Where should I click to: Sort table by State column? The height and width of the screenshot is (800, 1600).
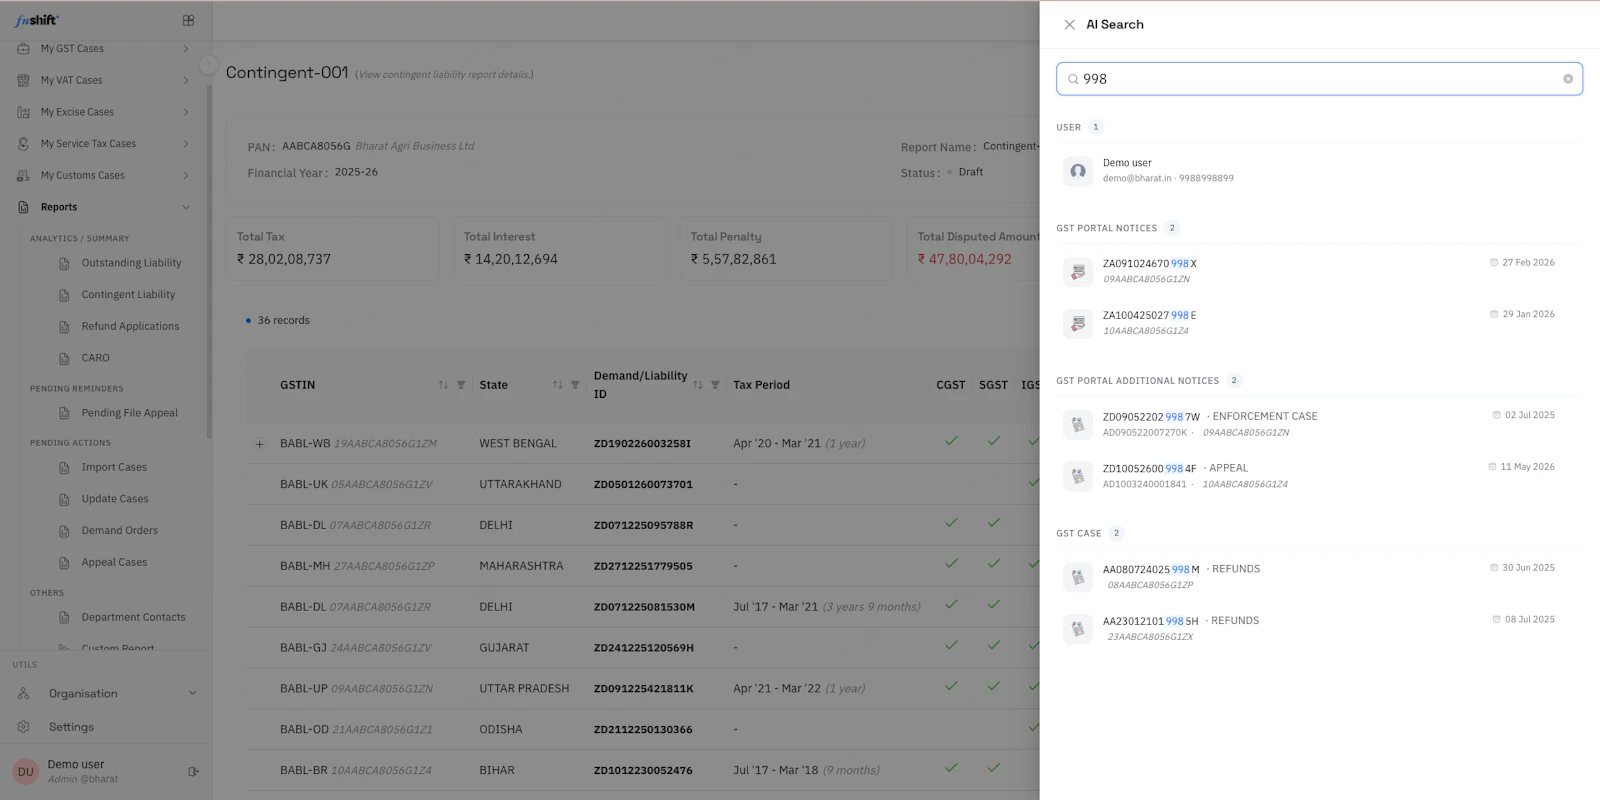coord(557,385)
